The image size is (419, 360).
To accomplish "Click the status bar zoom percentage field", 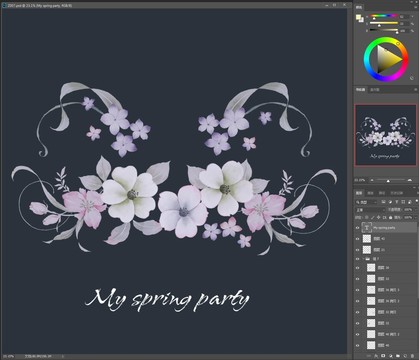I will tap(9, 356).
